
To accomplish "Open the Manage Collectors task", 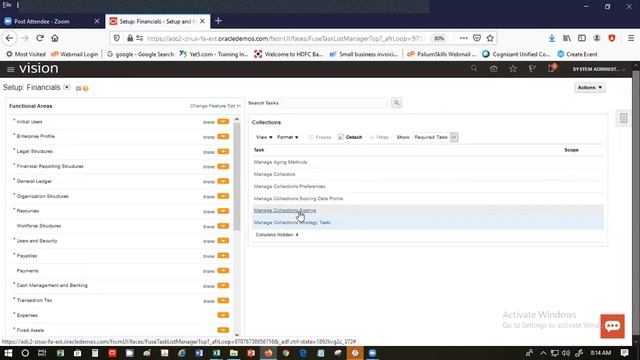I will pyautogui.click(x=274, y=174).
